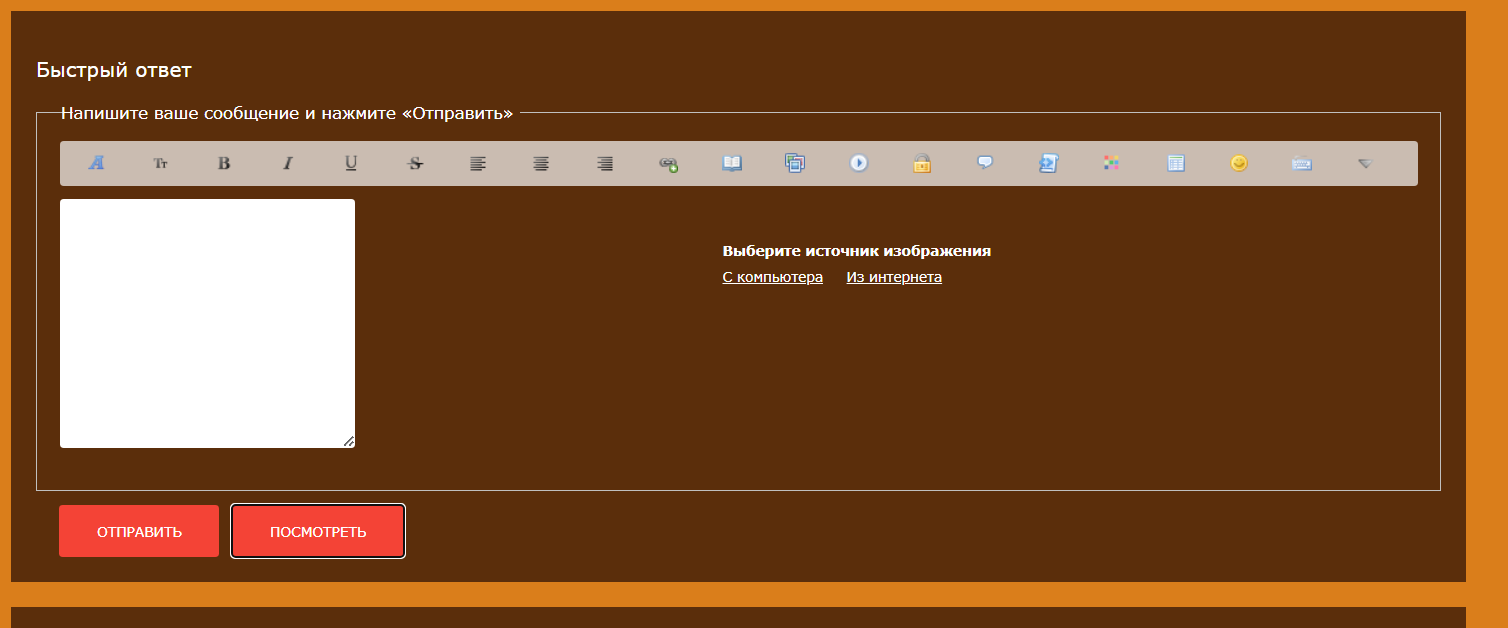Open the font size tool
Screen dimensions: 1508x628
coord(160,163)
